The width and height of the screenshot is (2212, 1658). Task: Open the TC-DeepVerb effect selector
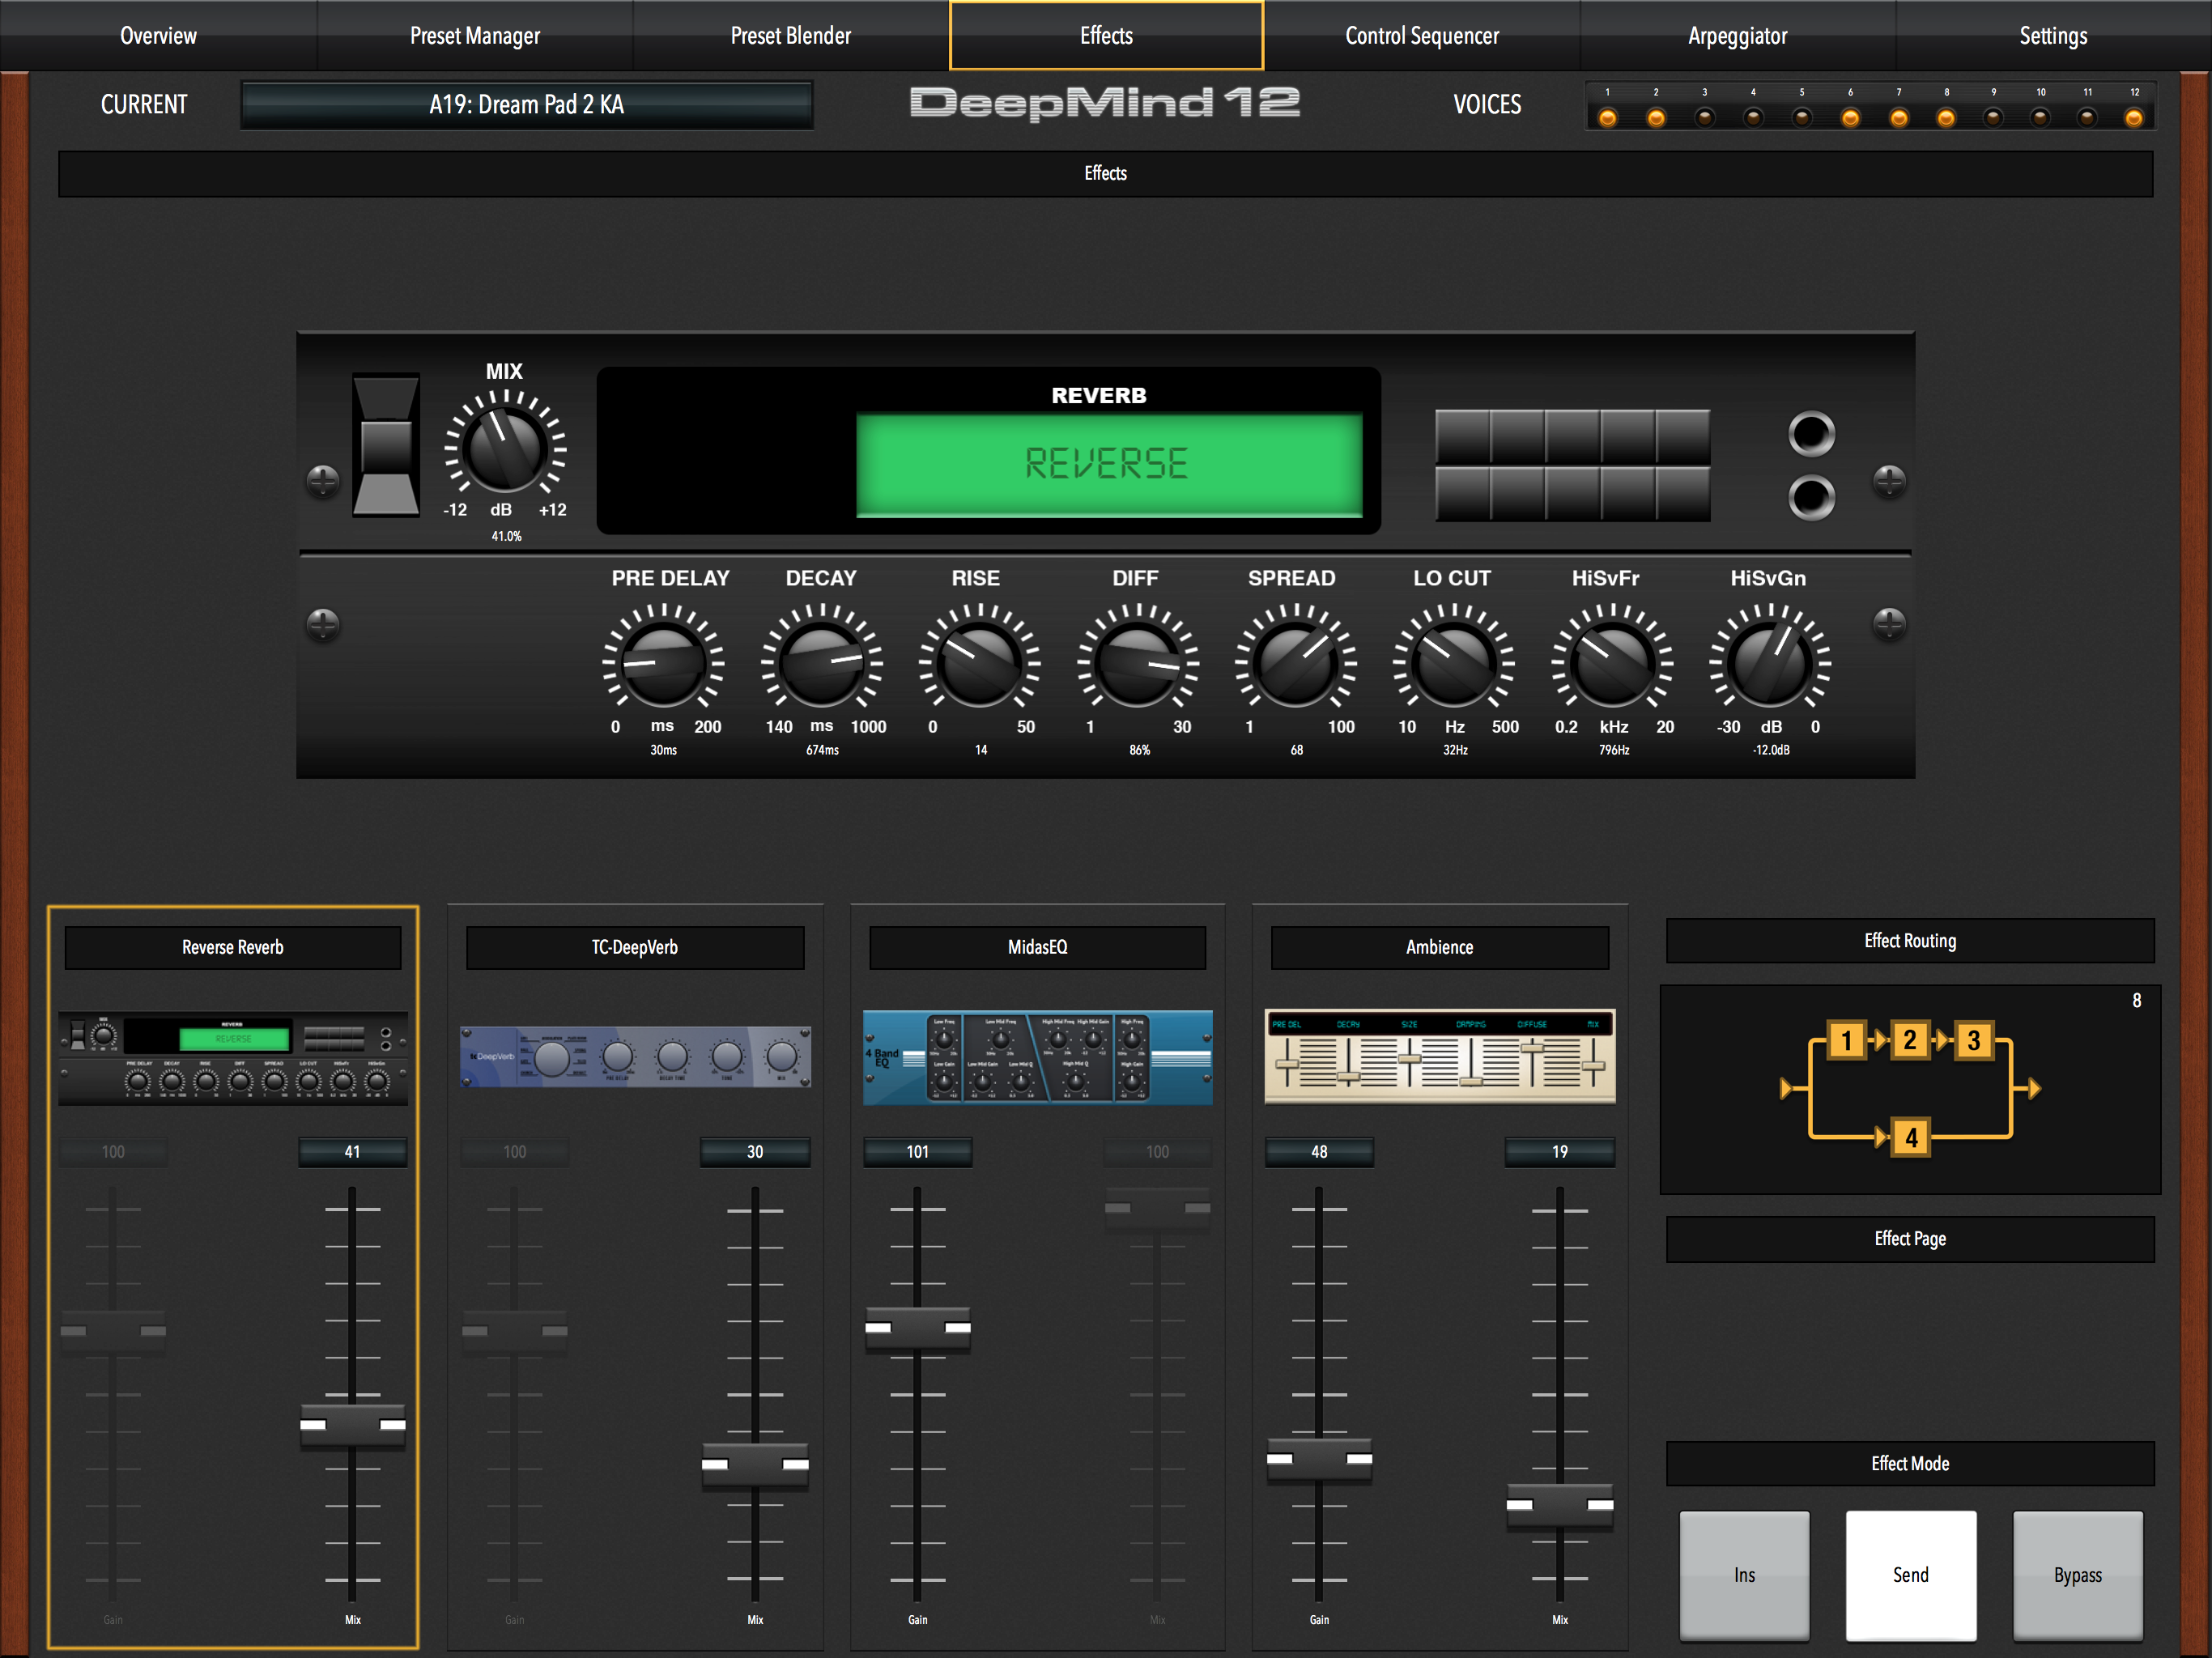pyautogui.click(x=635, y=947)
